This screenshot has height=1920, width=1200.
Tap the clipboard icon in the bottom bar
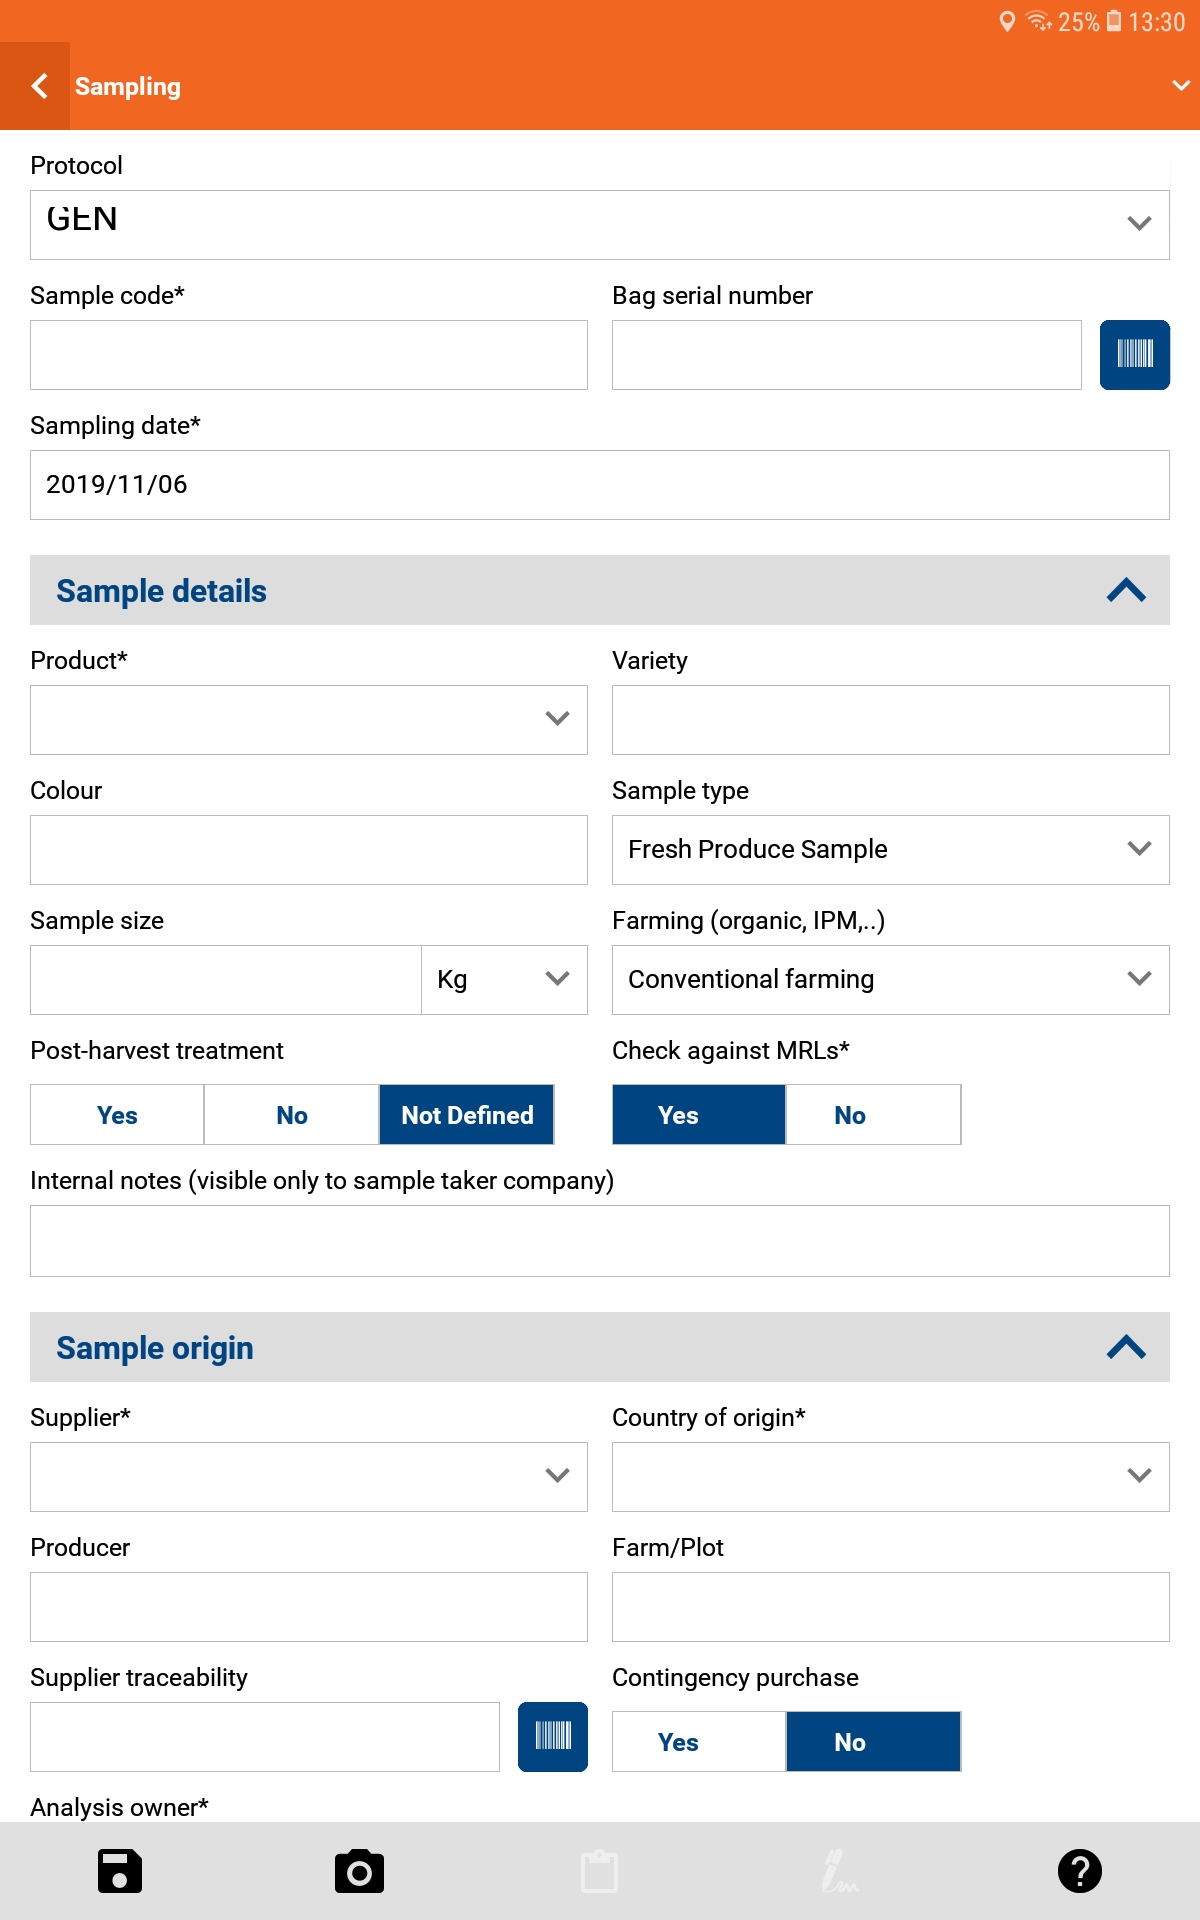(600, 1871)
